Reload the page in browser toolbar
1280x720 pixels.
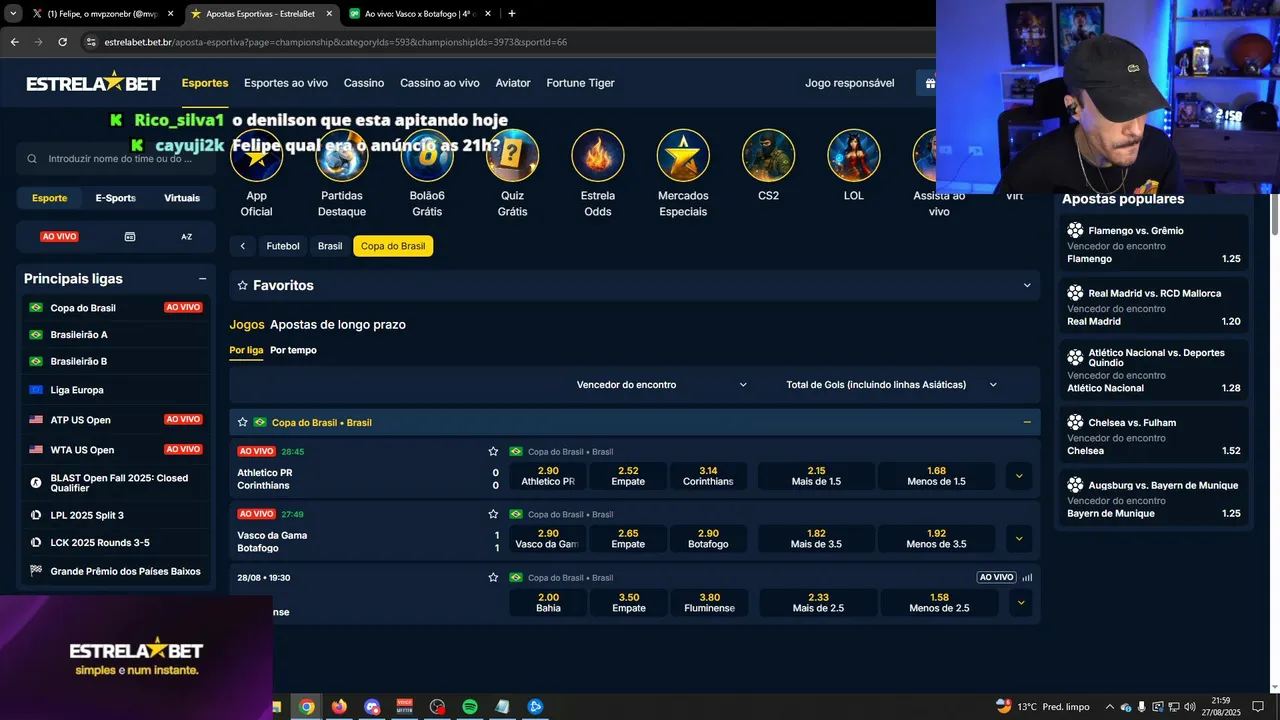click(62, 42)
